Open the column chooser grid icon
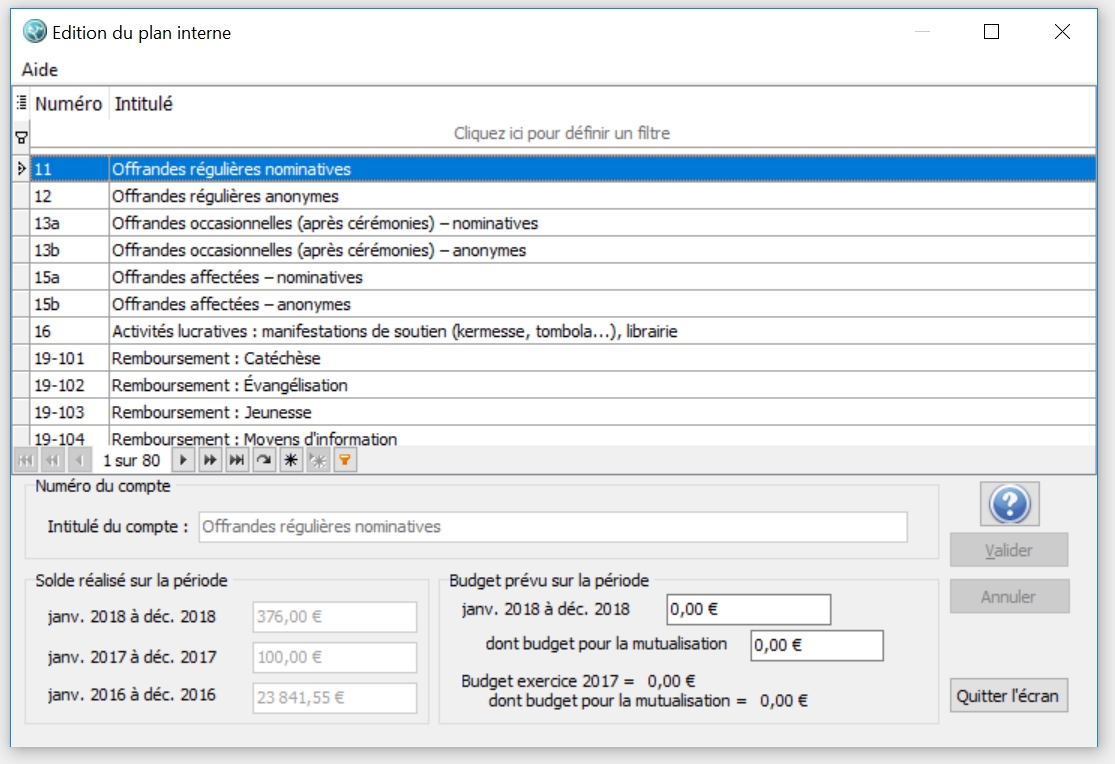 click(21, 103)
